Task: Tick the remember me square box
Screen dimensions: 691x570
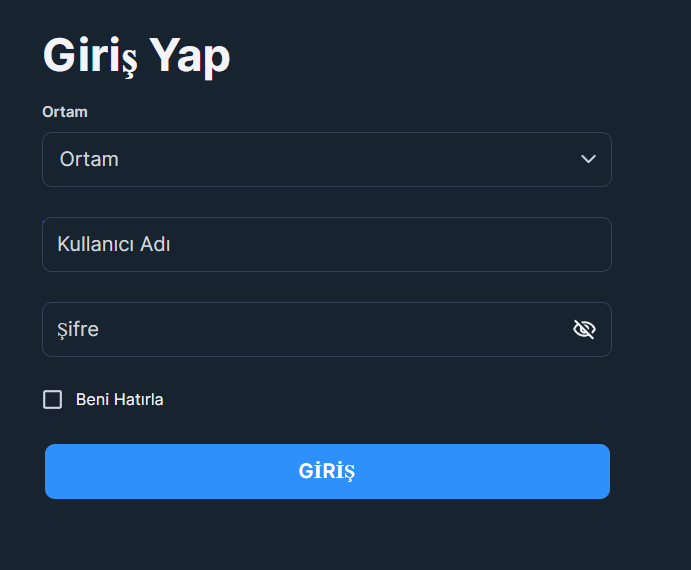Action: (52, 399)
